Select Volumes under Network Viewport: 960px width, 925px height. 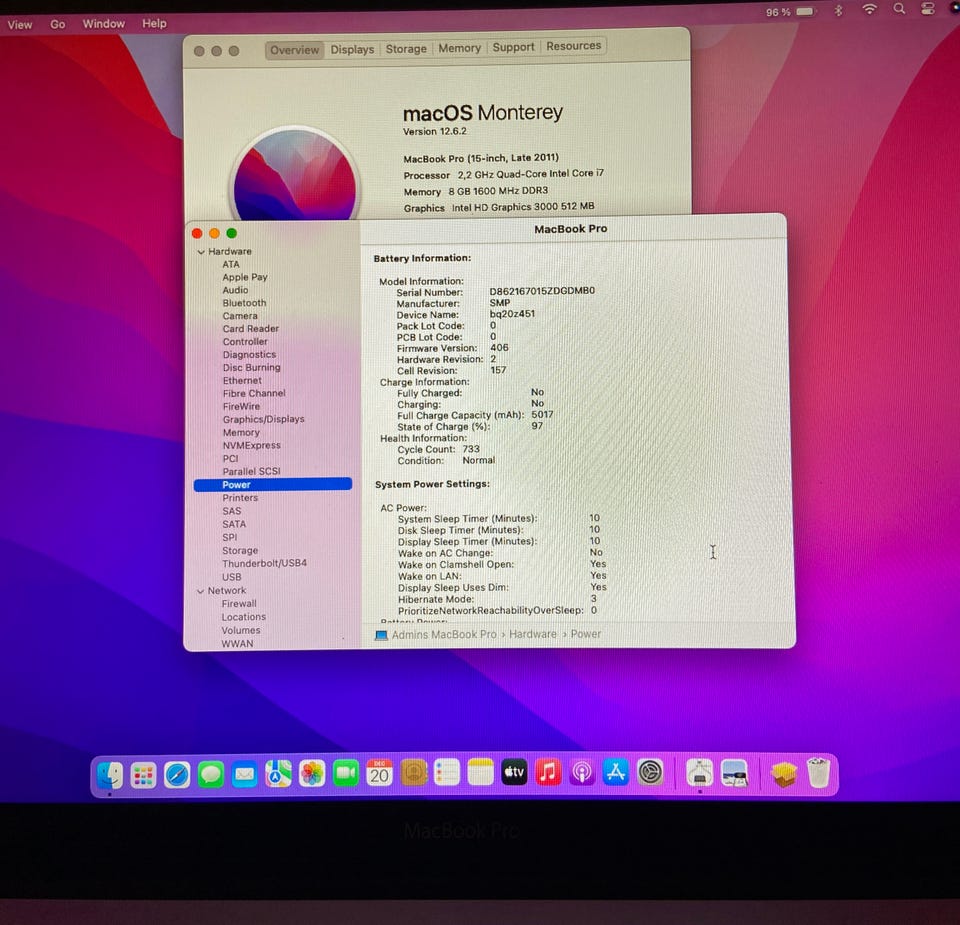pos(241,631)
